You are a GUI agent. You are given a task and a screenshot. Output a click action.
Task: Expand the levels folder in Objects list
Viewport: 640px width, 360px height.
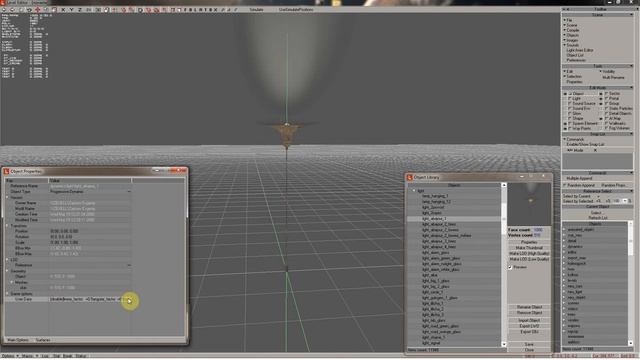pos(565,280)
